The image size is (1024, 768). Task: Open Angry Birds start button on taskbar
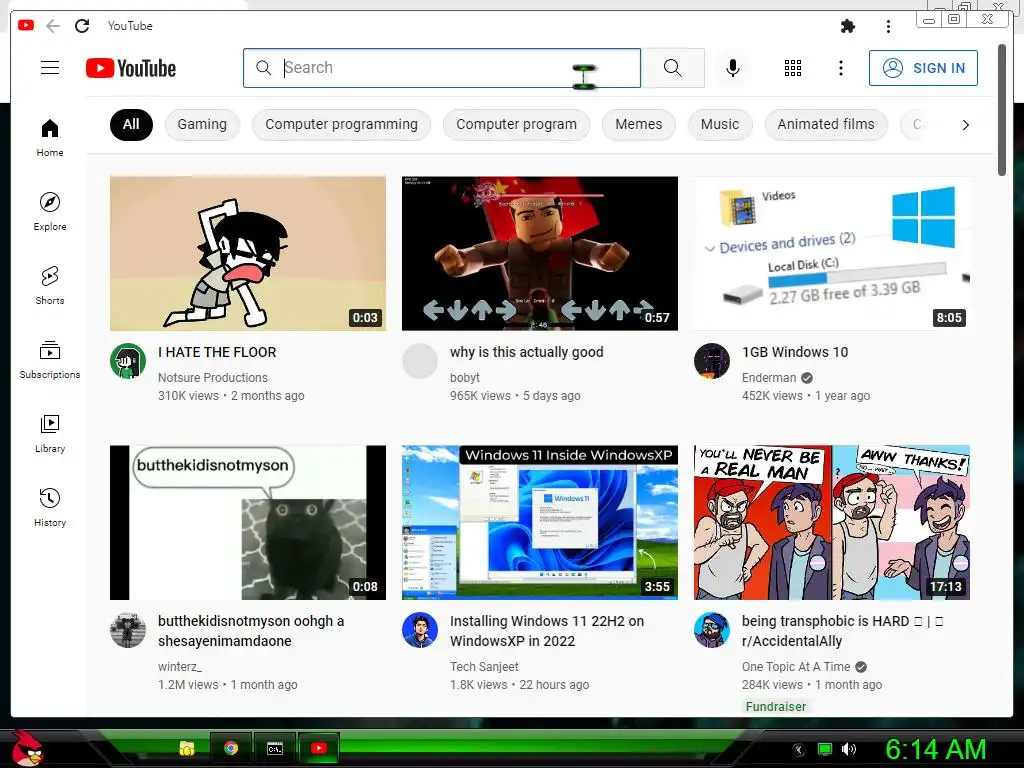(x=27, y=748)
